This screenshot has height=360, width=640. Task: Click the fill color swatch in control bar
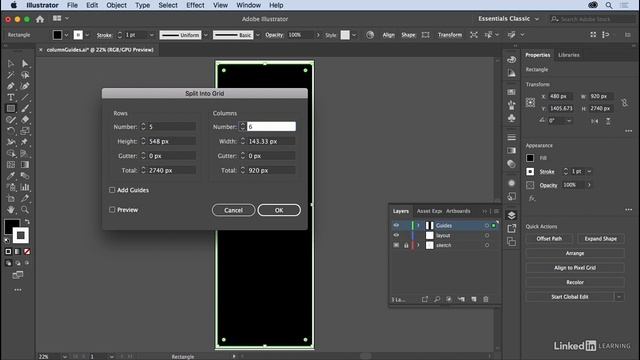point(57,35)
